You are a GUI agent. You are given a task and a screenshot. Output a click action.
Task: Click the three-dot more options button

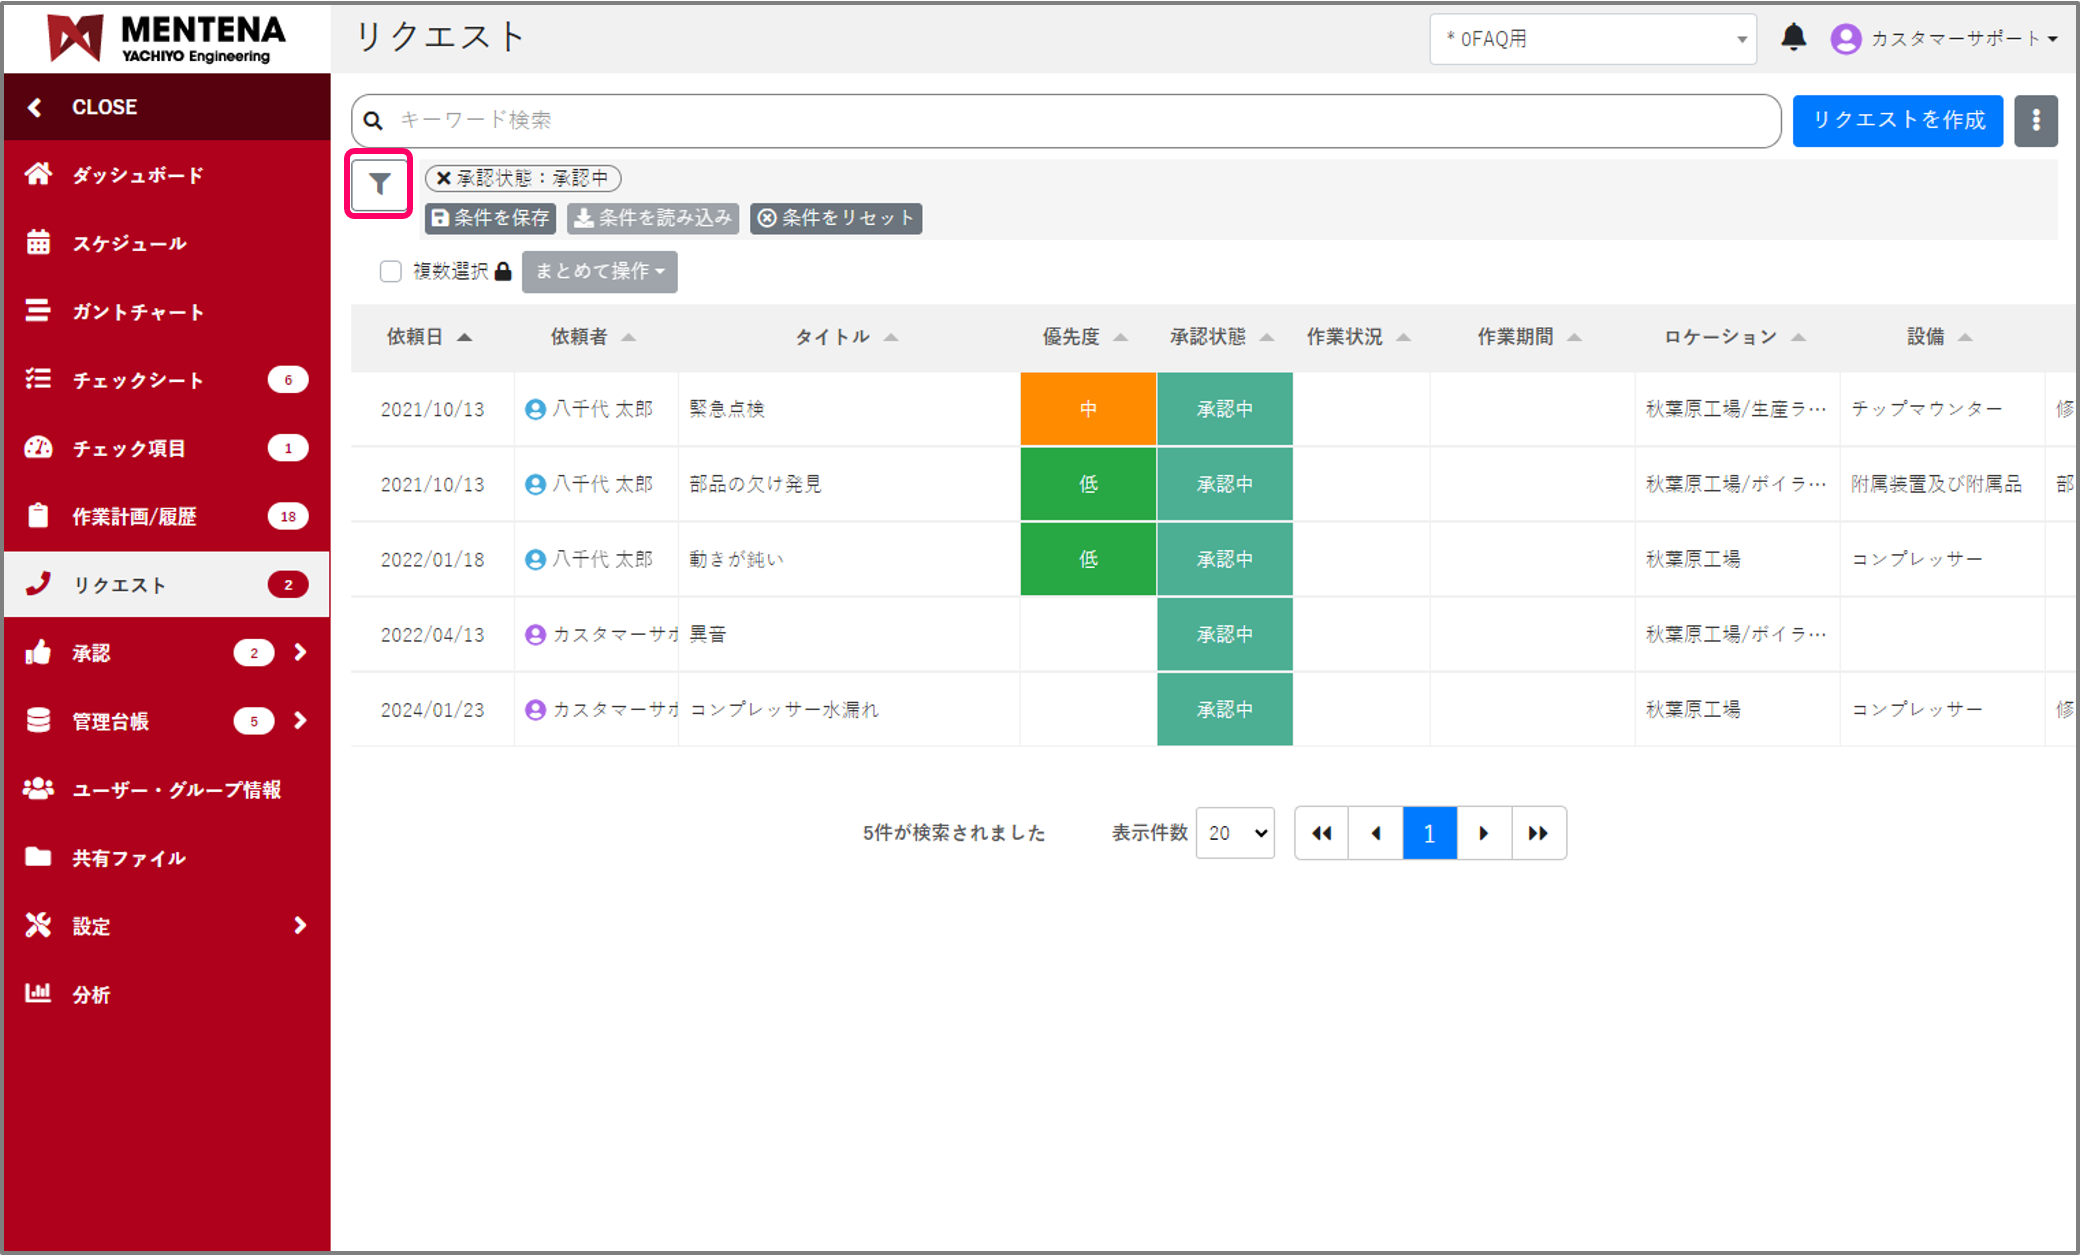point(2035,121)
